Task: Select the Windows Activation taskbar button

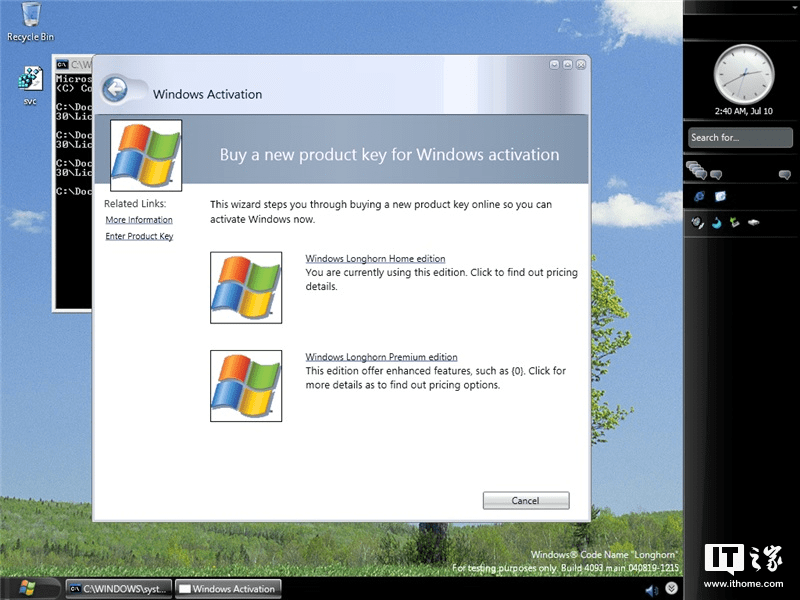Action: [228, 589]
